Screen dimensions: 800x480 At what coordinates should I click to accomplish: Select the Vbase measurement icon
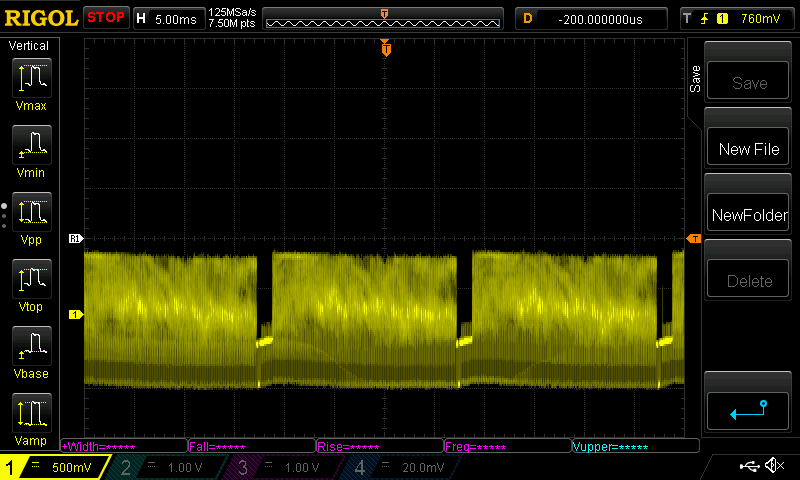tap(32, 346)
